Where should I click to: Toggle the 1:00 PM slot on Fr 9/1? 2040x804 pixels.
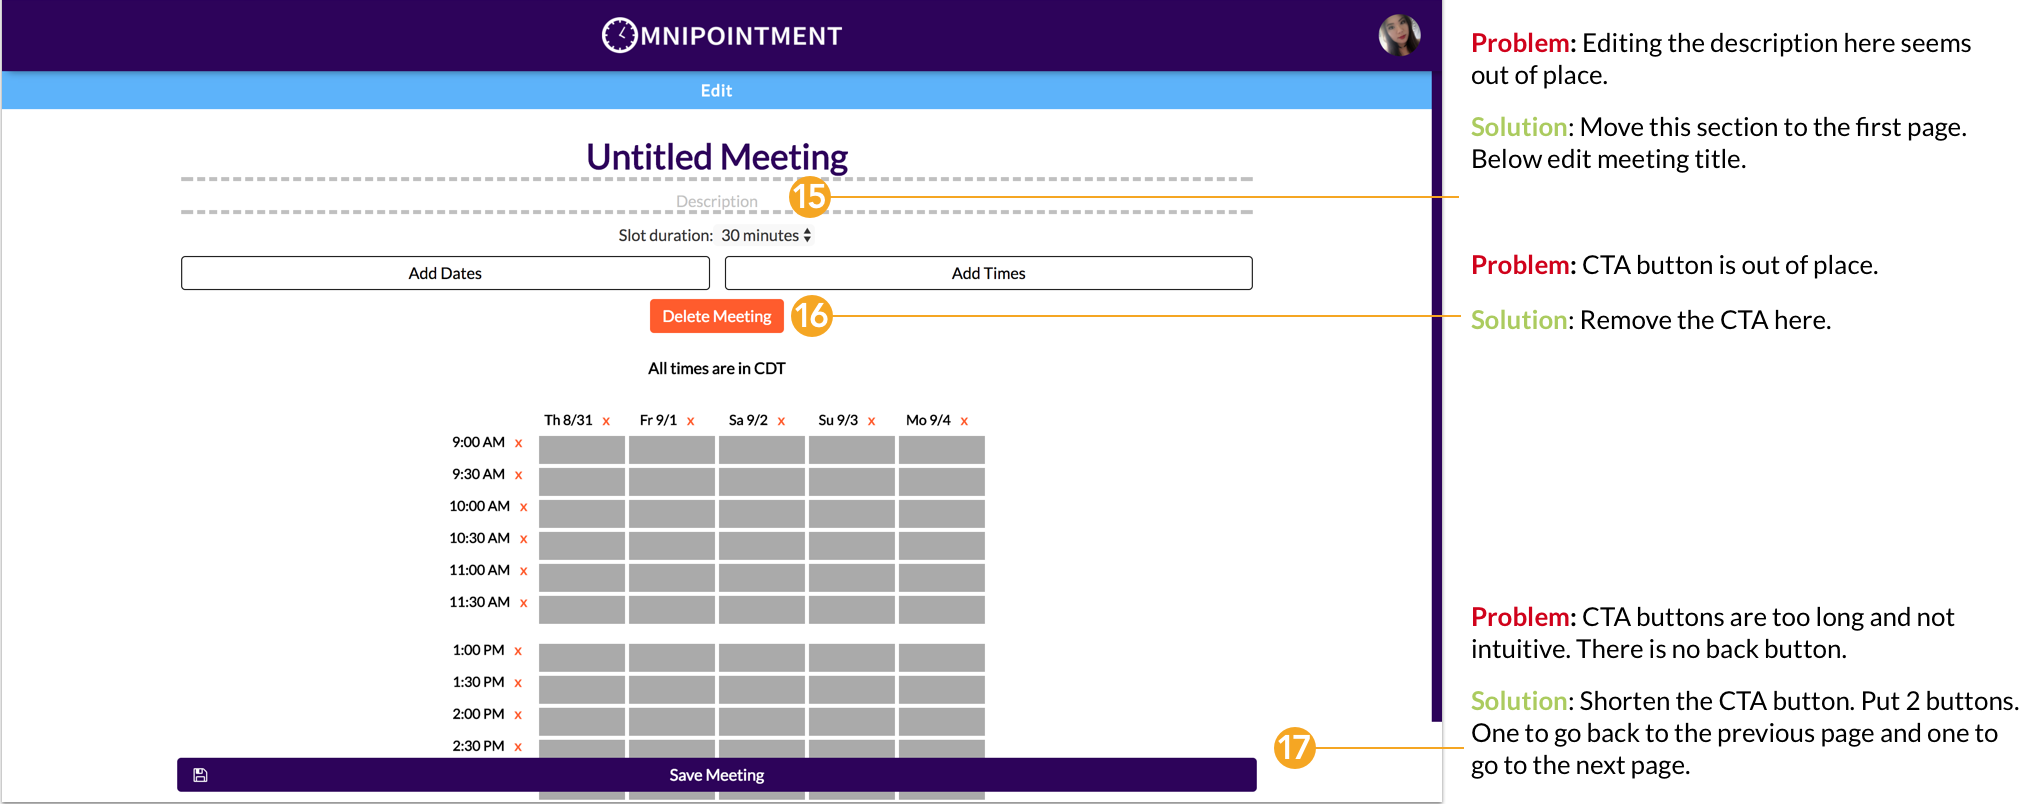[672, 658]
